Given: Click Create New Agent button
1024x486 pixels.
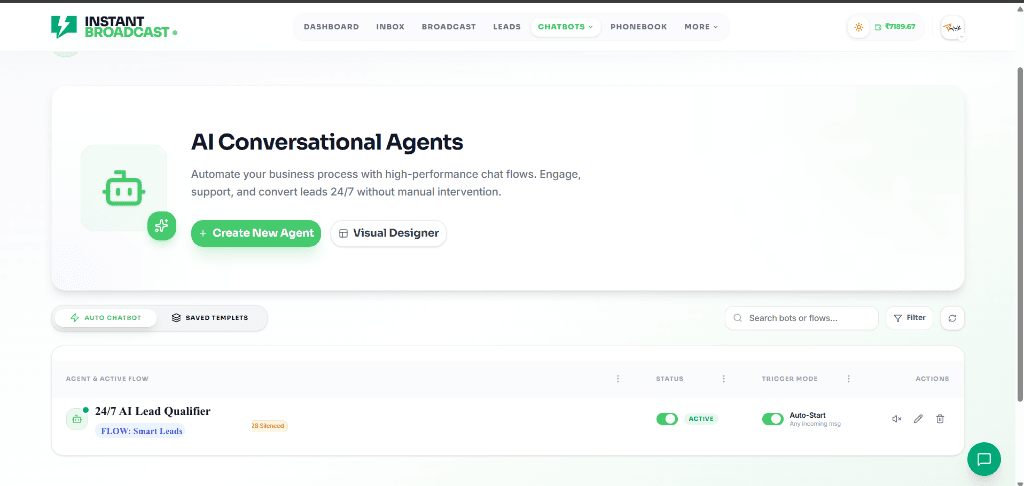Looking at the screenshot, I should (x=256, y=233).
